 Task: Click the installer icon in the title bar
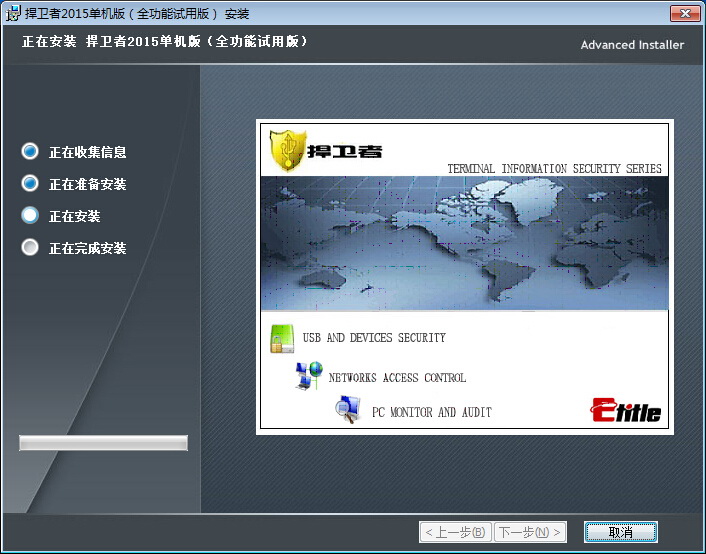pyautogui.click(x=13, y=14)
